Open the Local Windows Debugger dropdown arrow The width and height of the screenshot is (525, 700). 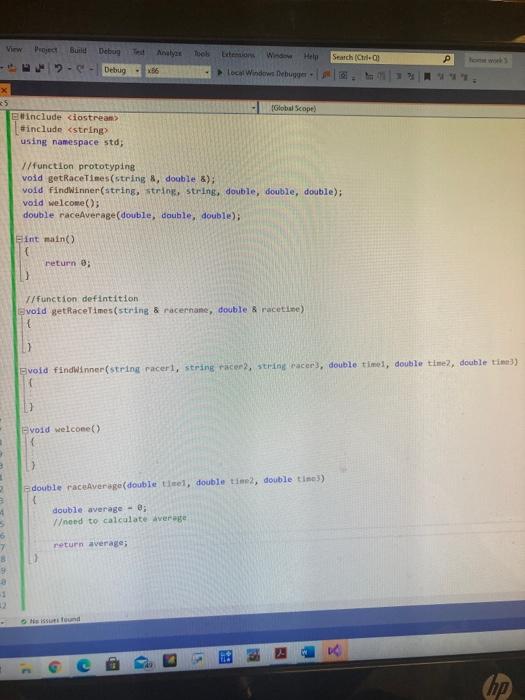pyautogui.click(x=311, y=74)
